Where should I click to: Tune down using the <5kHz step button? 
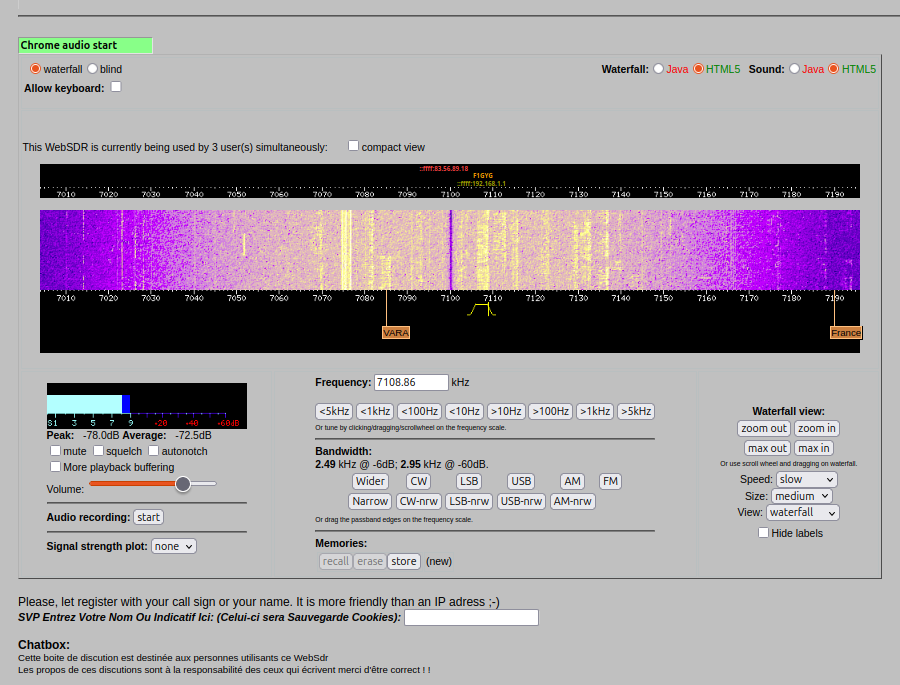tap(334, 411)
